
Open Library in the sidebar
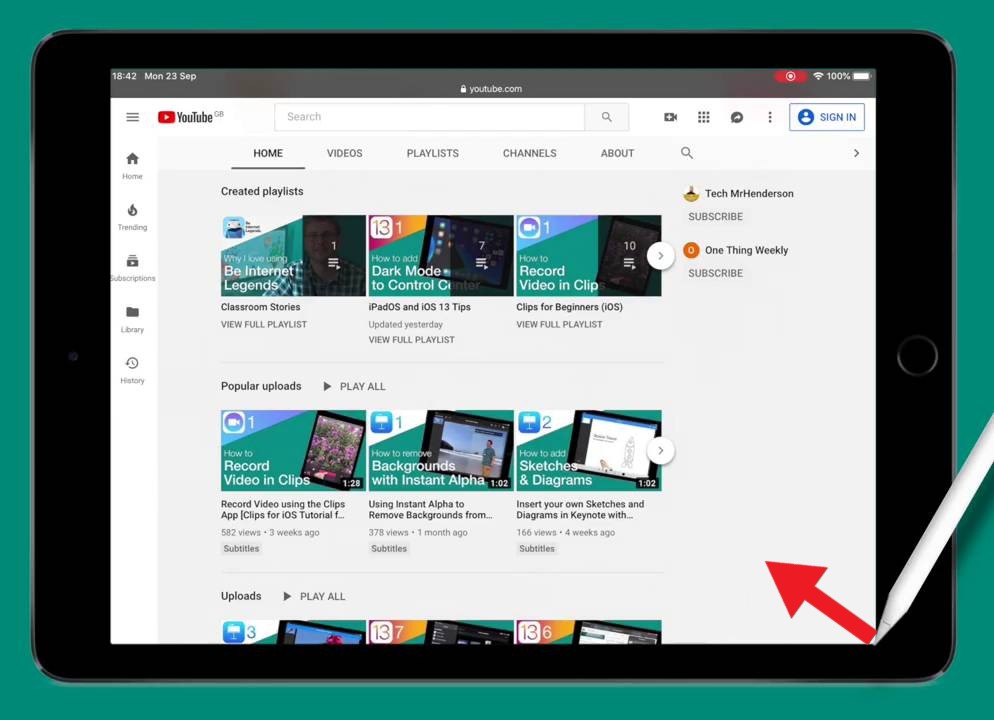(x=132, y=319)
